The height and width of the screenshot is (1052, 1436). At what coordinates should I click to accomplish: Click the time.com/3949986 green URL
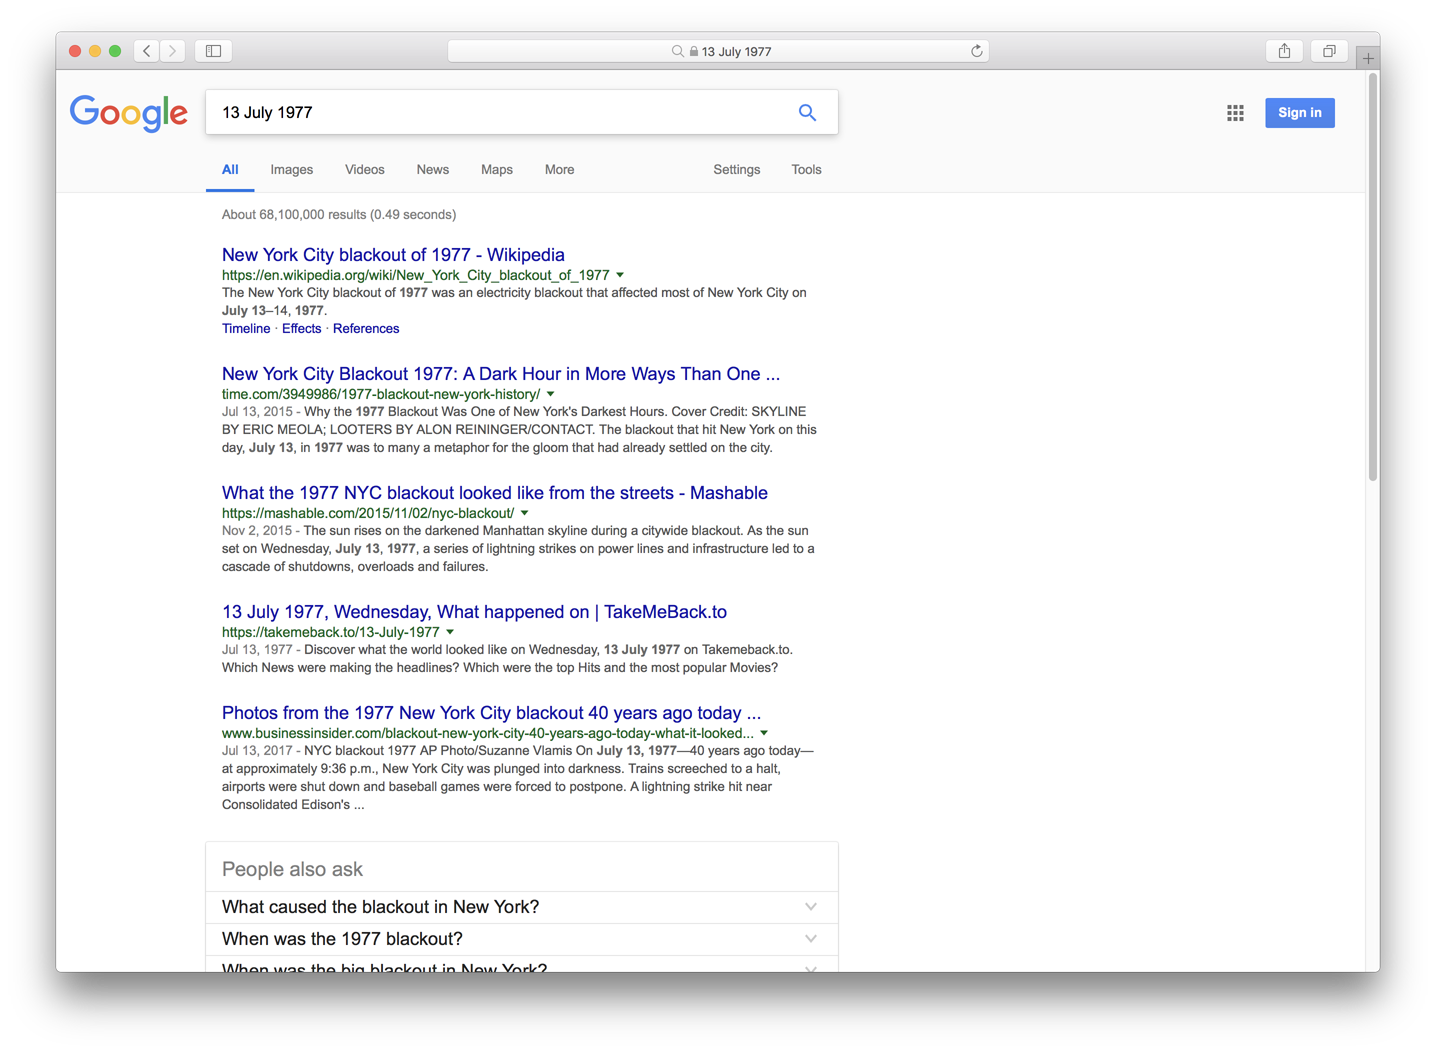[381, 394]
